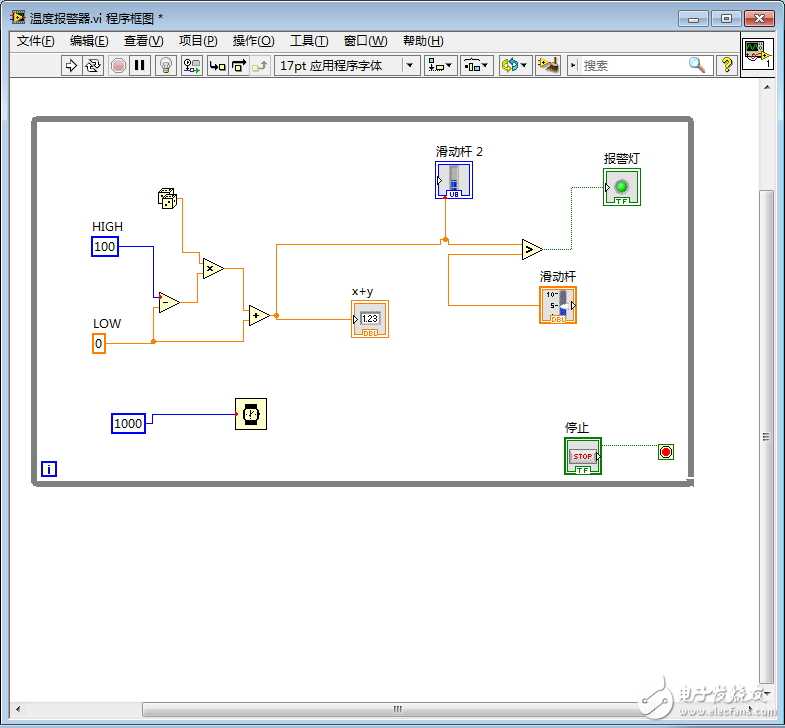This screenshot has height=728, width=785.
Task: Click the 停止 label text
Action: click(x=577, y=428)
